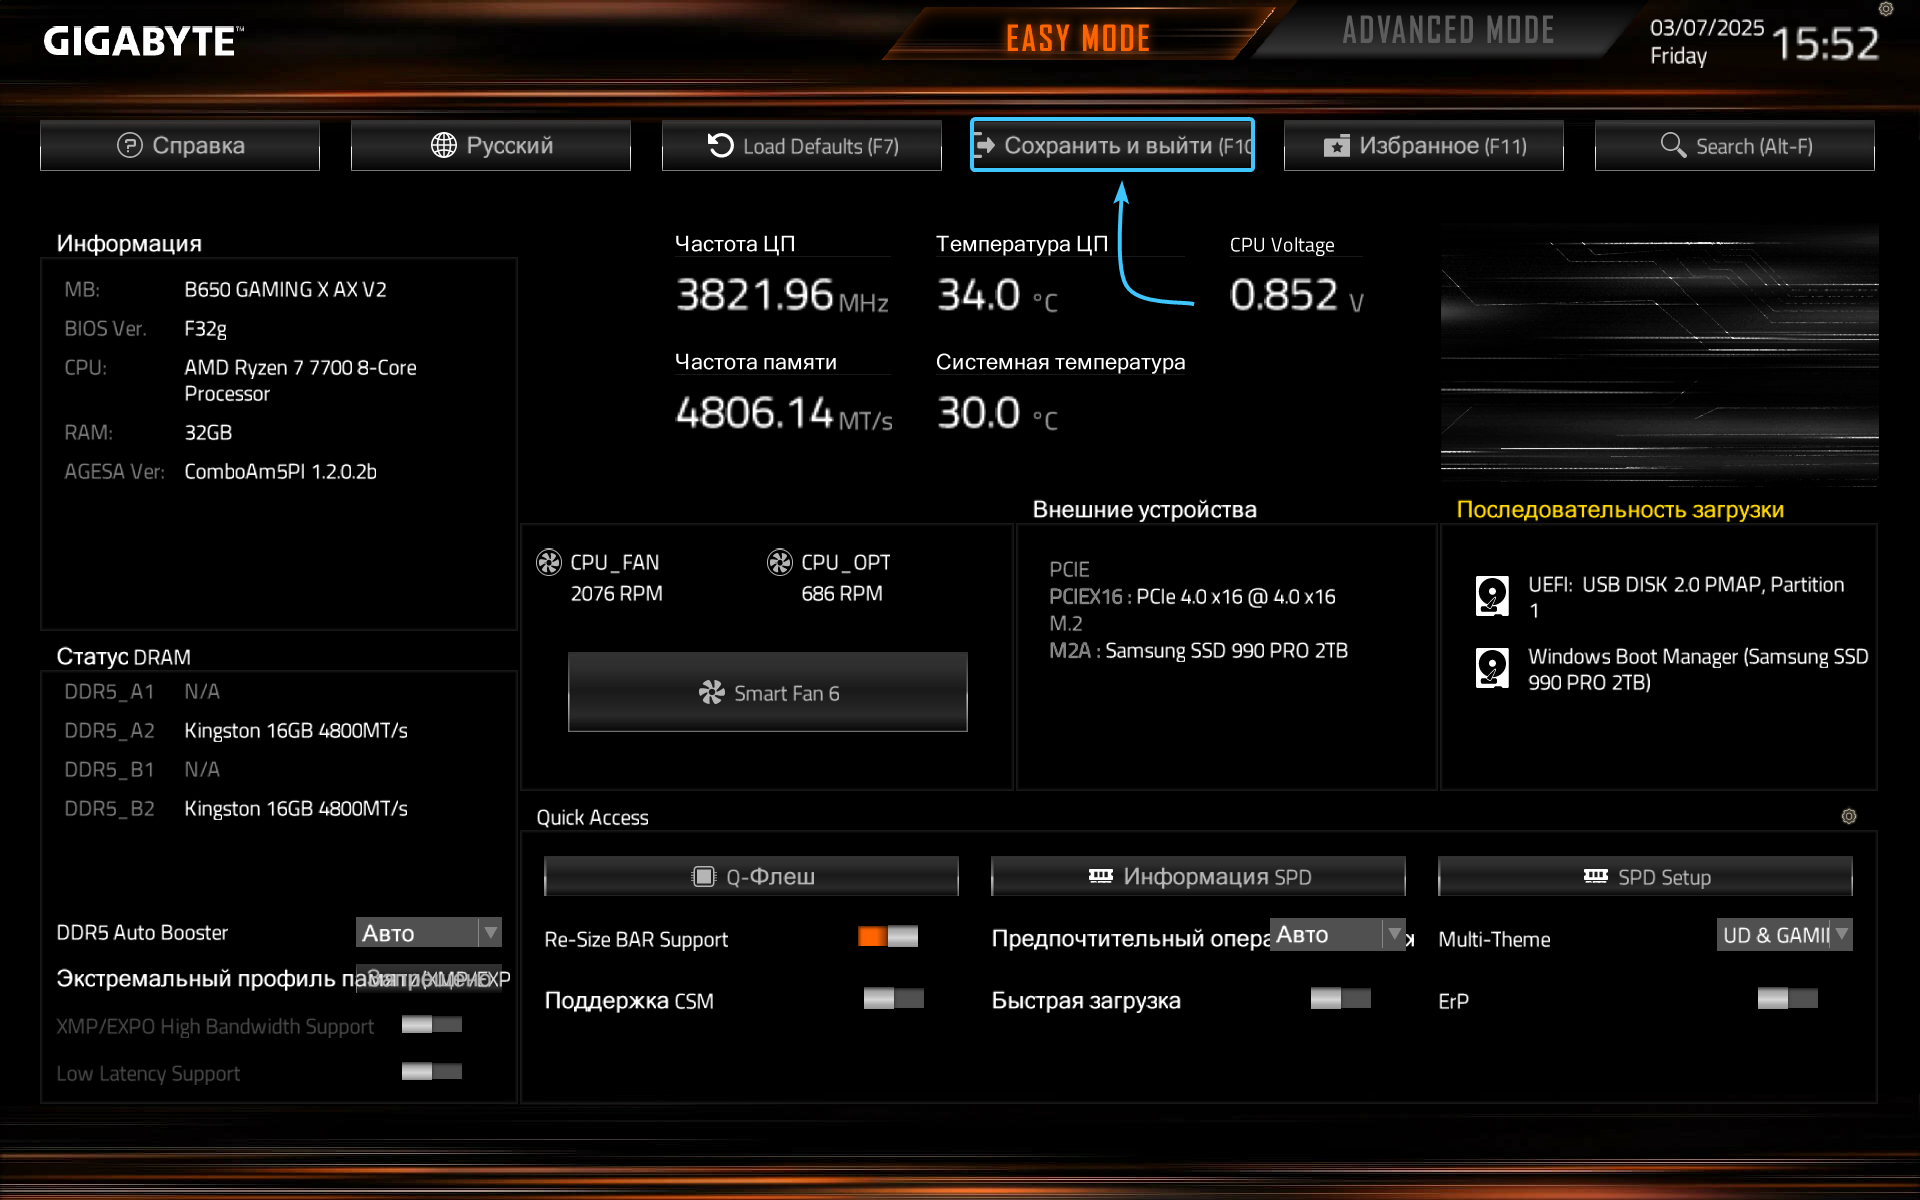Click the globe language icon
Image resolution: width=1920 pixels, height=1200 pixels.
443,146
